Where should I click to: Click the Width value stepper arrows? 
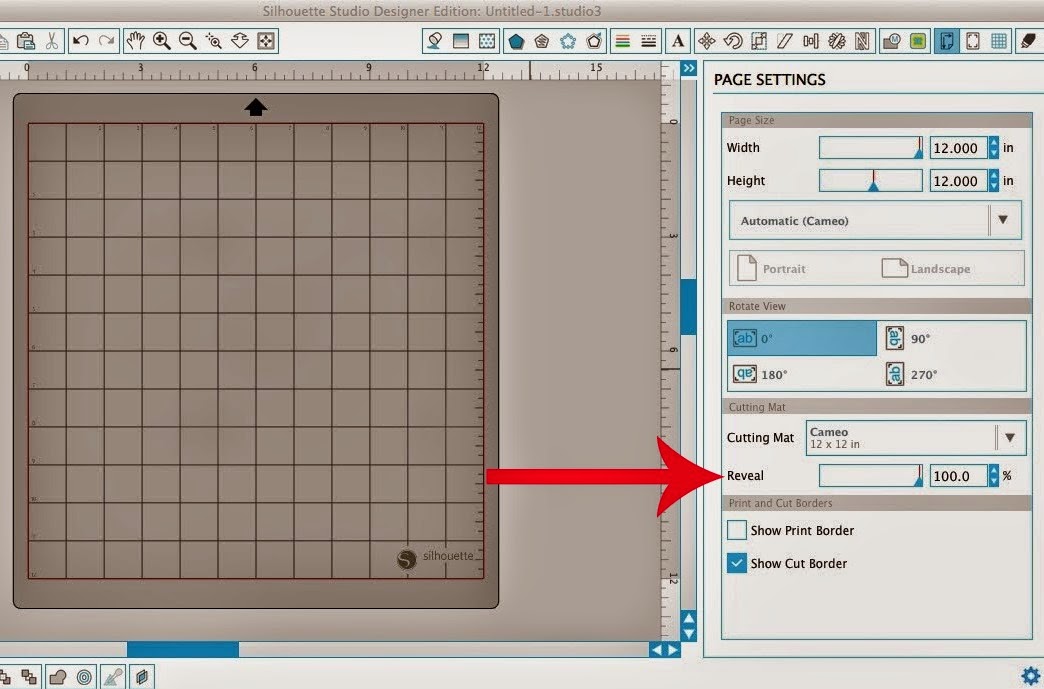pos(993,148)
